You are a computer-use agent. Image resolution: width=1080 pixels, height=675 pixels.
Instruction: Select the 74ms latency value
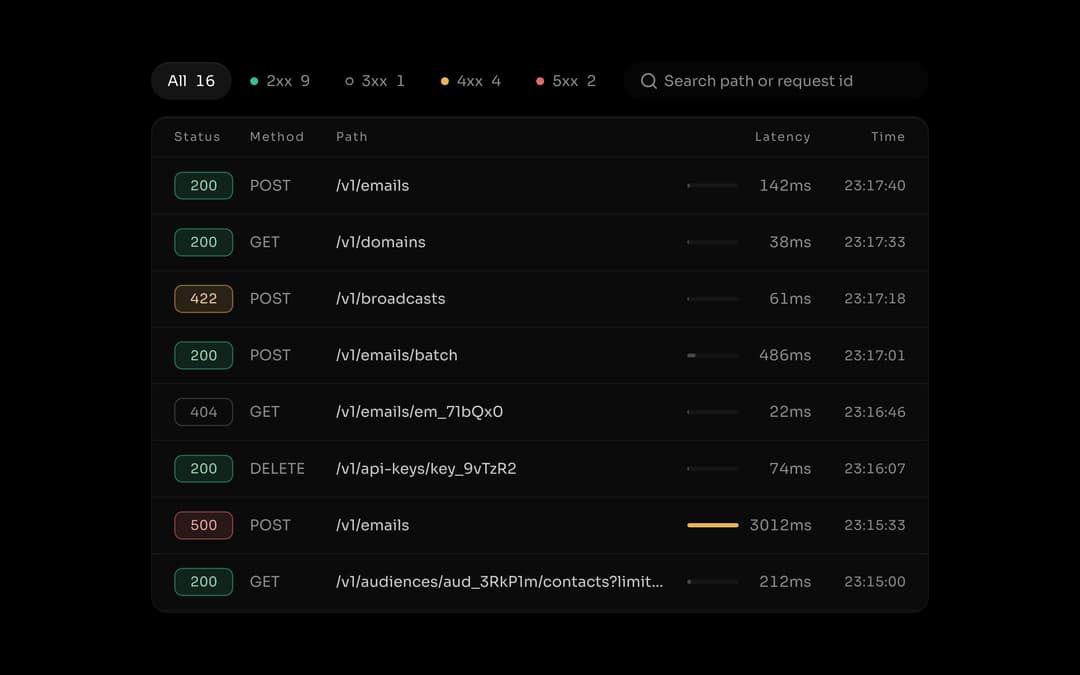click(x=790, y=468)
